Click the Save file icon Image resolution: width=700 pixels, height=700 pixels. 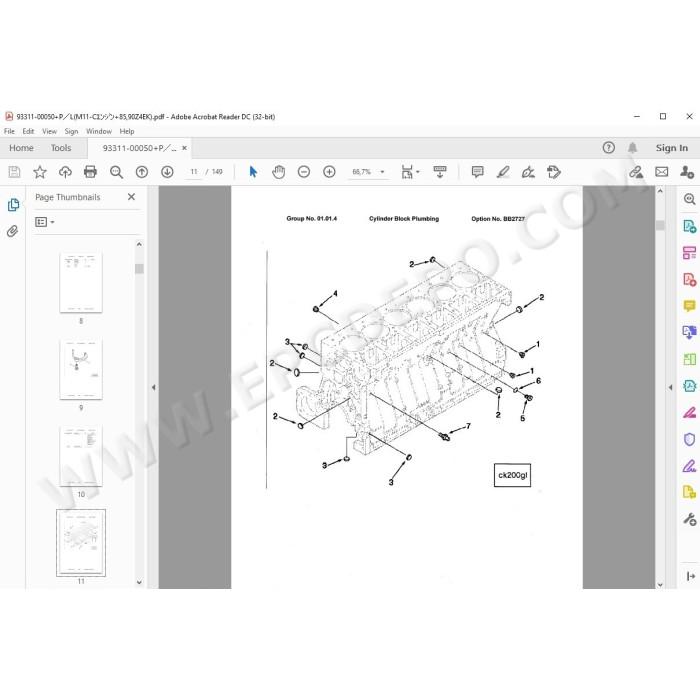14,172
